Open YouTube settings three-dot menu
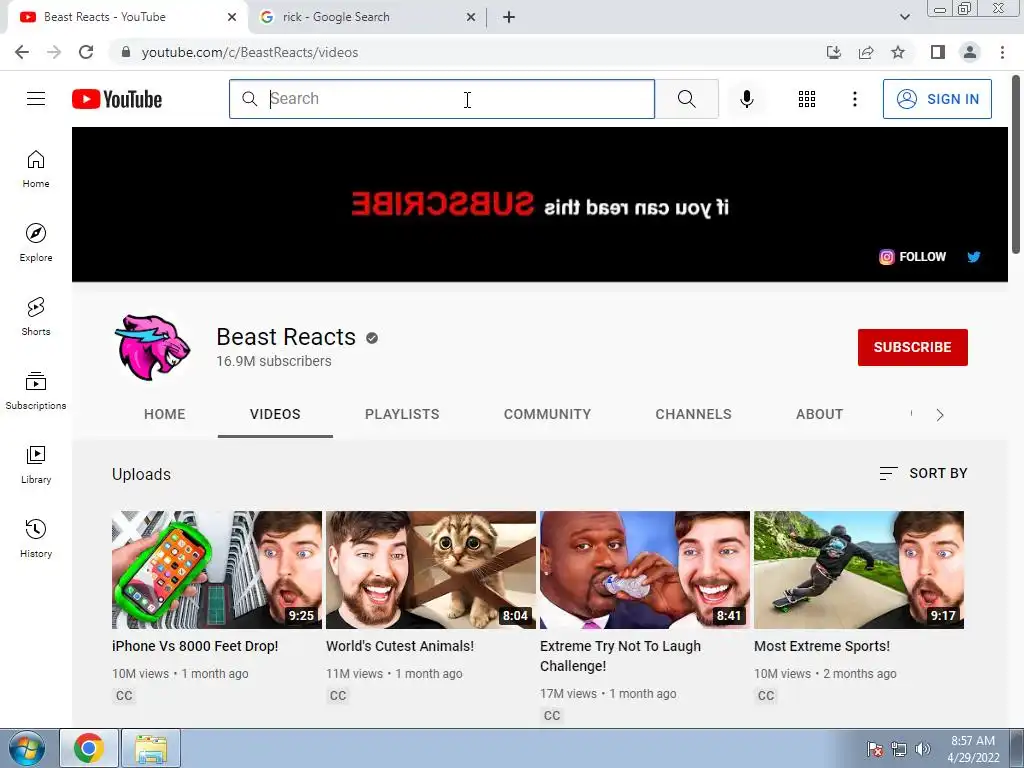1024x768 pixels. pos(854,99)
